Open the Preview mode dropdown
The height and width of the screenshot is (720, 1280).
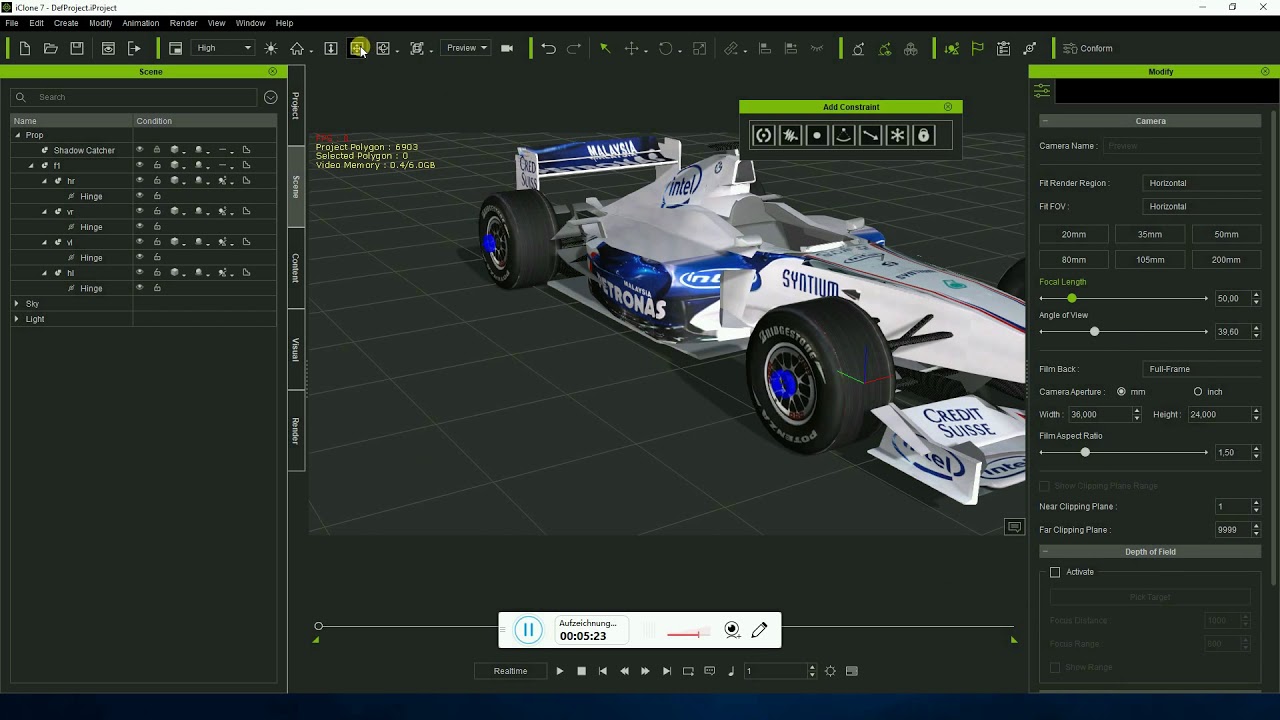coord(467,48)
